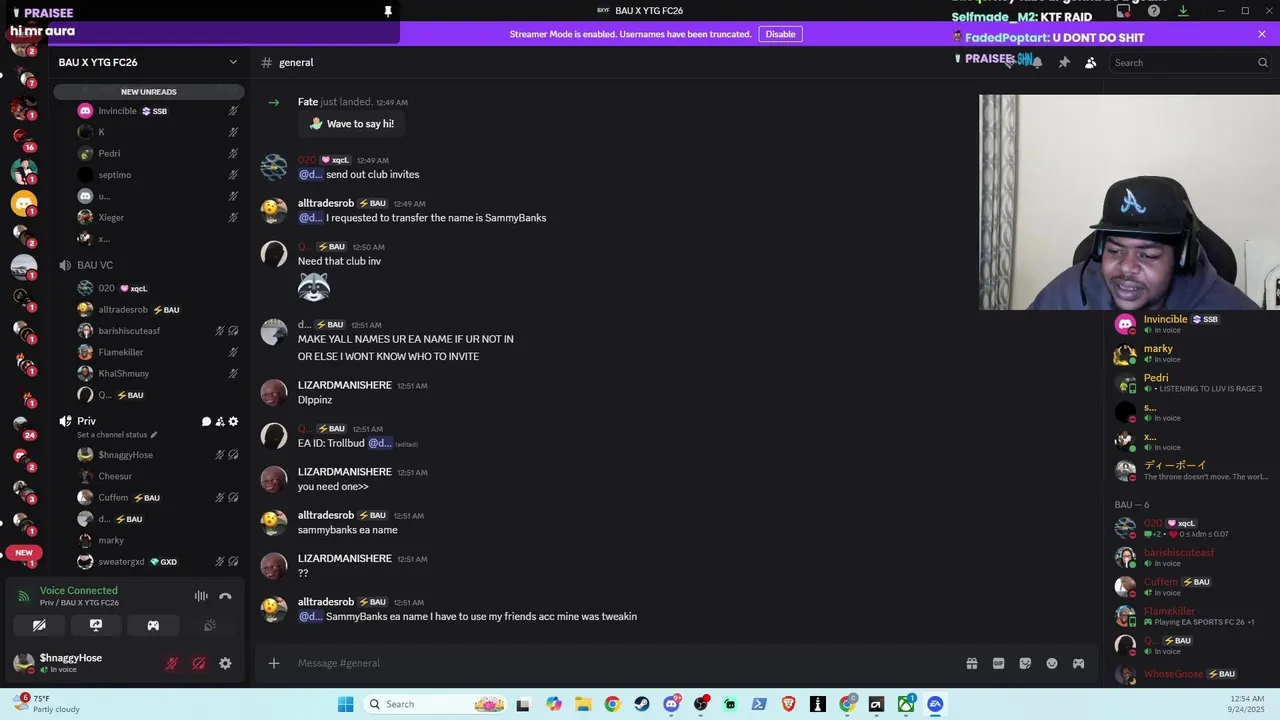
Task: Open Steam from the taskbar
Action: click(x=642, y=704)
